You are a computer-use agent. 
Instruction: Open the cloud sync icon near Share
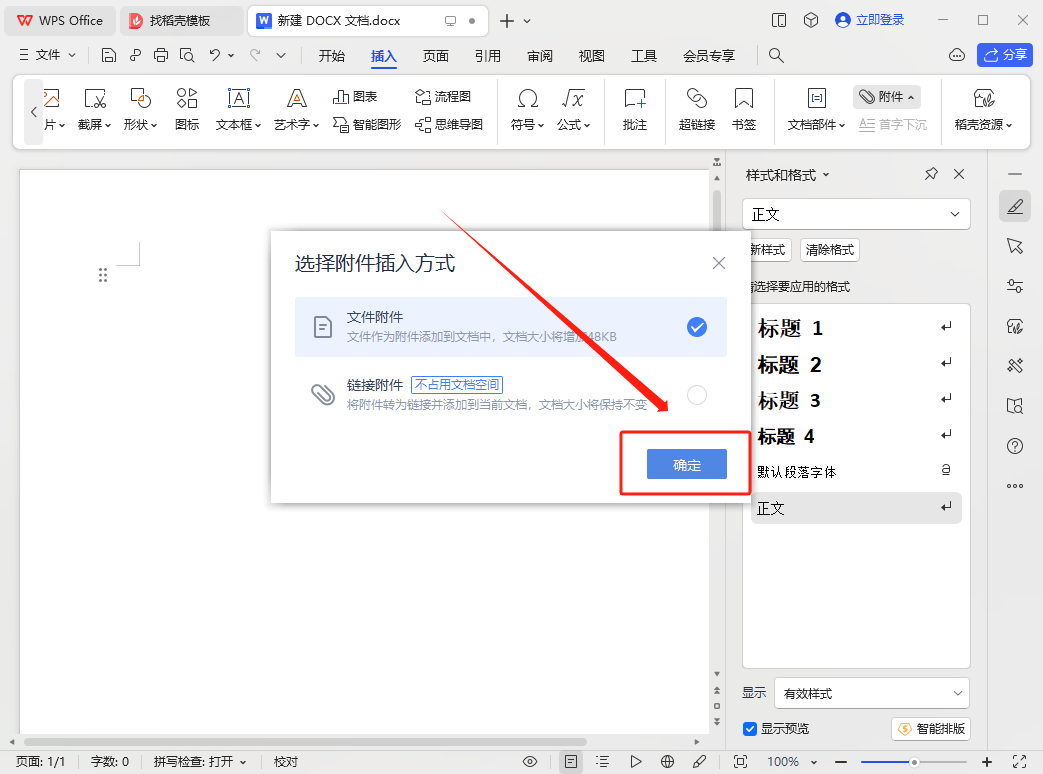(957, 55)
